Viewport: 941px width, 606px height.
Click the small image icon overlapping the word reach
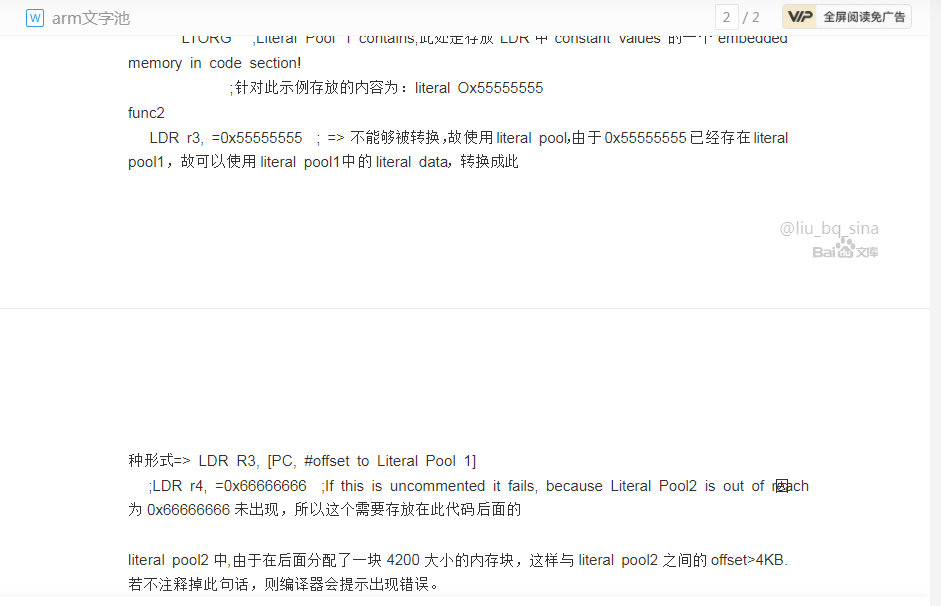781,486
